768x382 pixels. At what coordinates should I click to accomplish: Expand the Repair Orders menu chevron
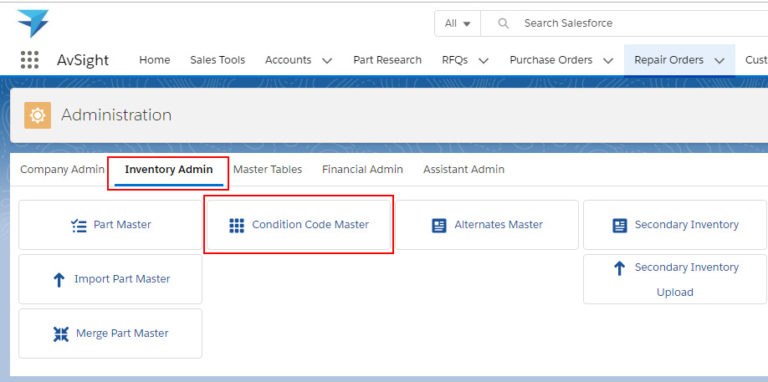point(719,61)
